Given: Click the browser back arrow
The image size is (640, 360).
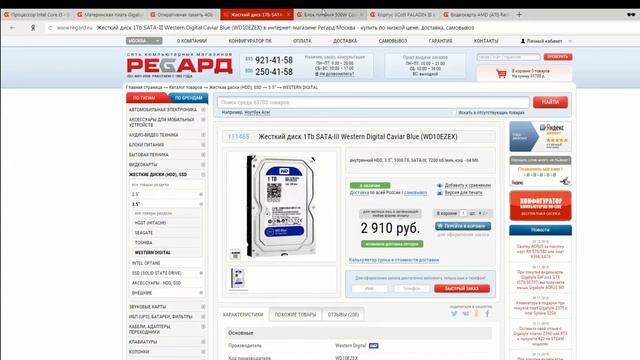Looking at the screenshot, I should (12, 28).
